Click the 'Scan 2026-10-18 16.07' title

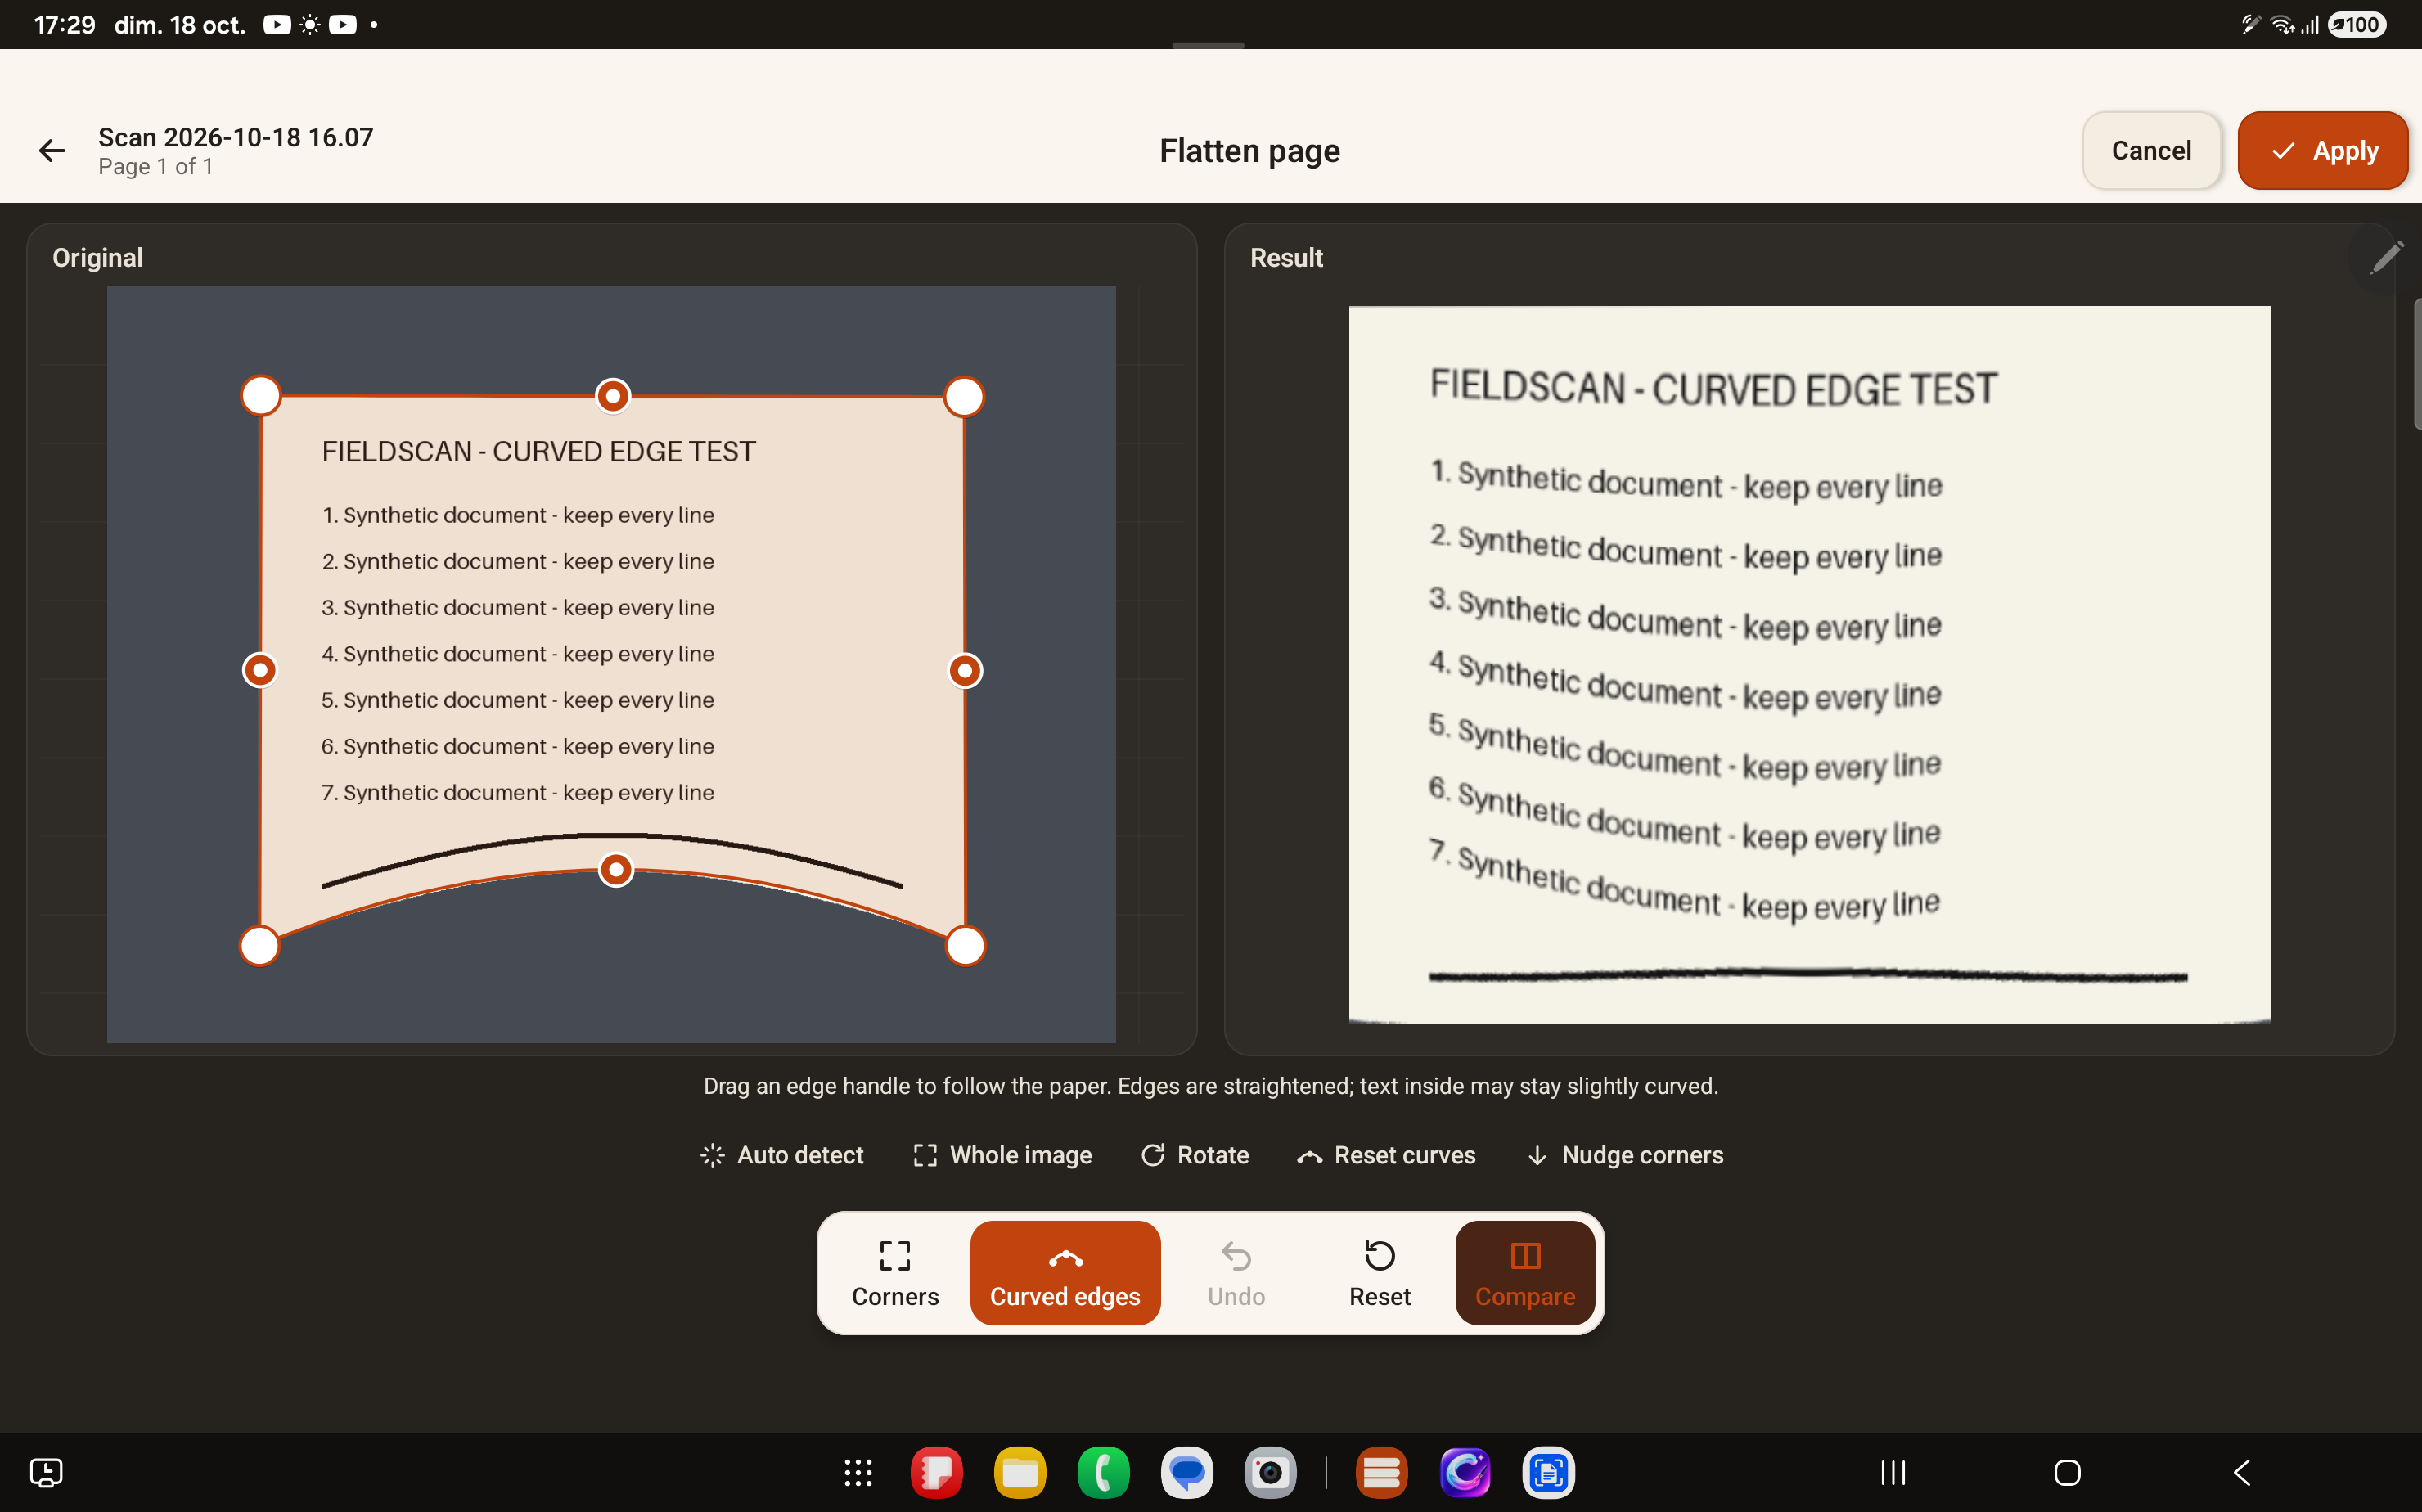(x=236, y=137)
